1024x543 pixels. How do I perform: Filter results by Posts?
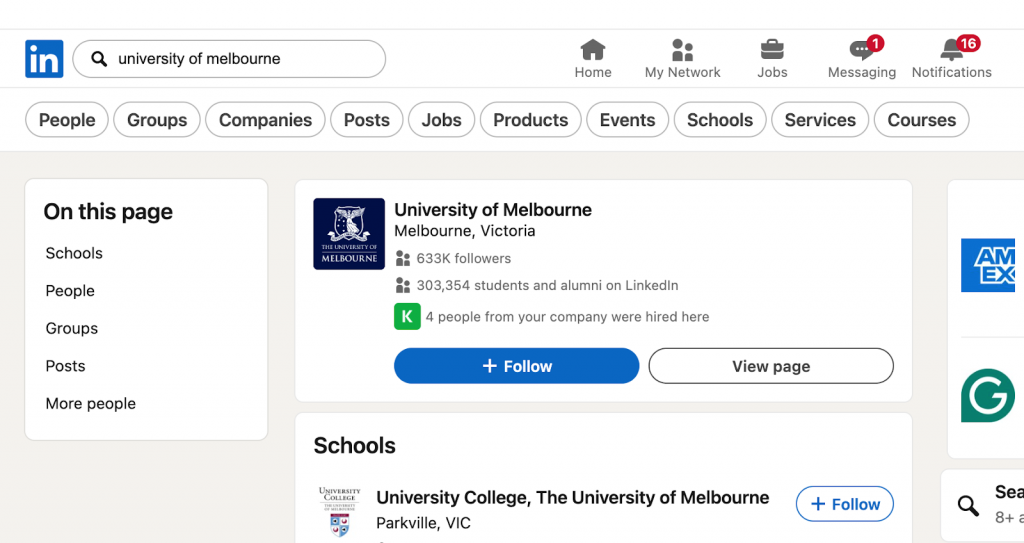(367, 120)
